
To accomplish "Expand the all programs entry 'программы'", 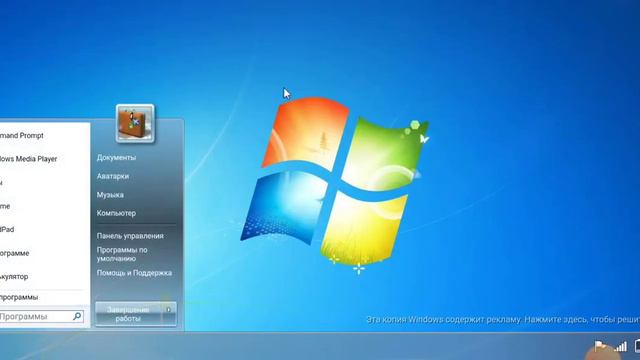I will (x=19, y=298).
